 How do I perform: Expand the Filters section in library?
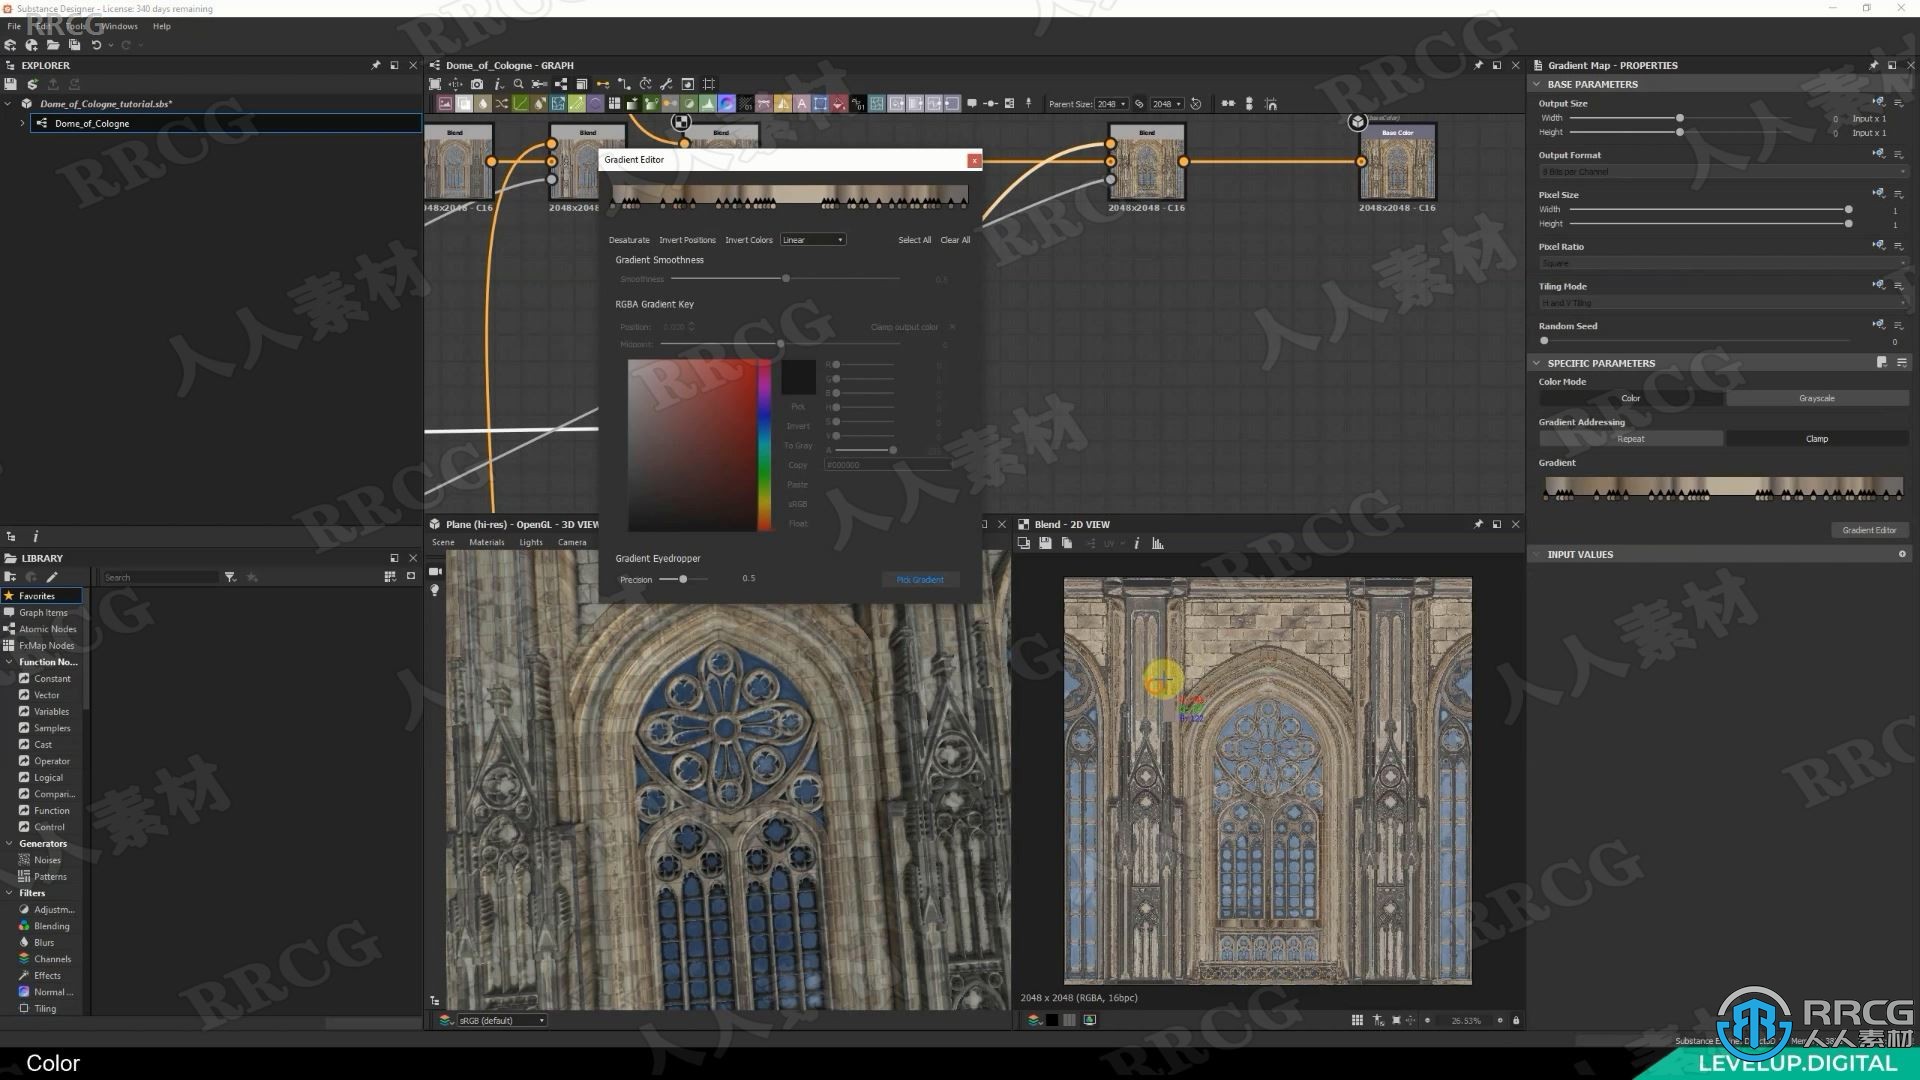pyautogui.click(x=12, y=893)
